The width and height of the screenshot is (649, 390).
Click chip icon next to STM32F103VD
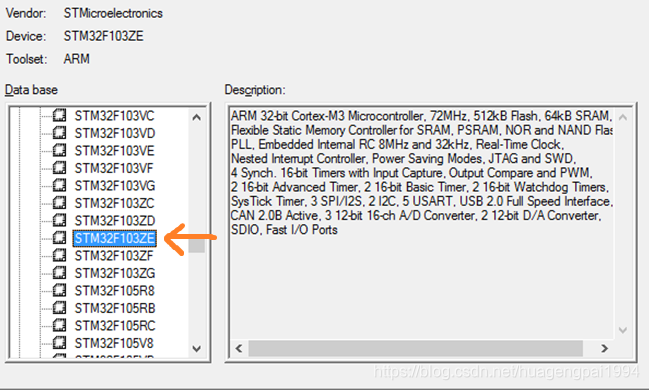pyautogui.click(x=59, y=133)
